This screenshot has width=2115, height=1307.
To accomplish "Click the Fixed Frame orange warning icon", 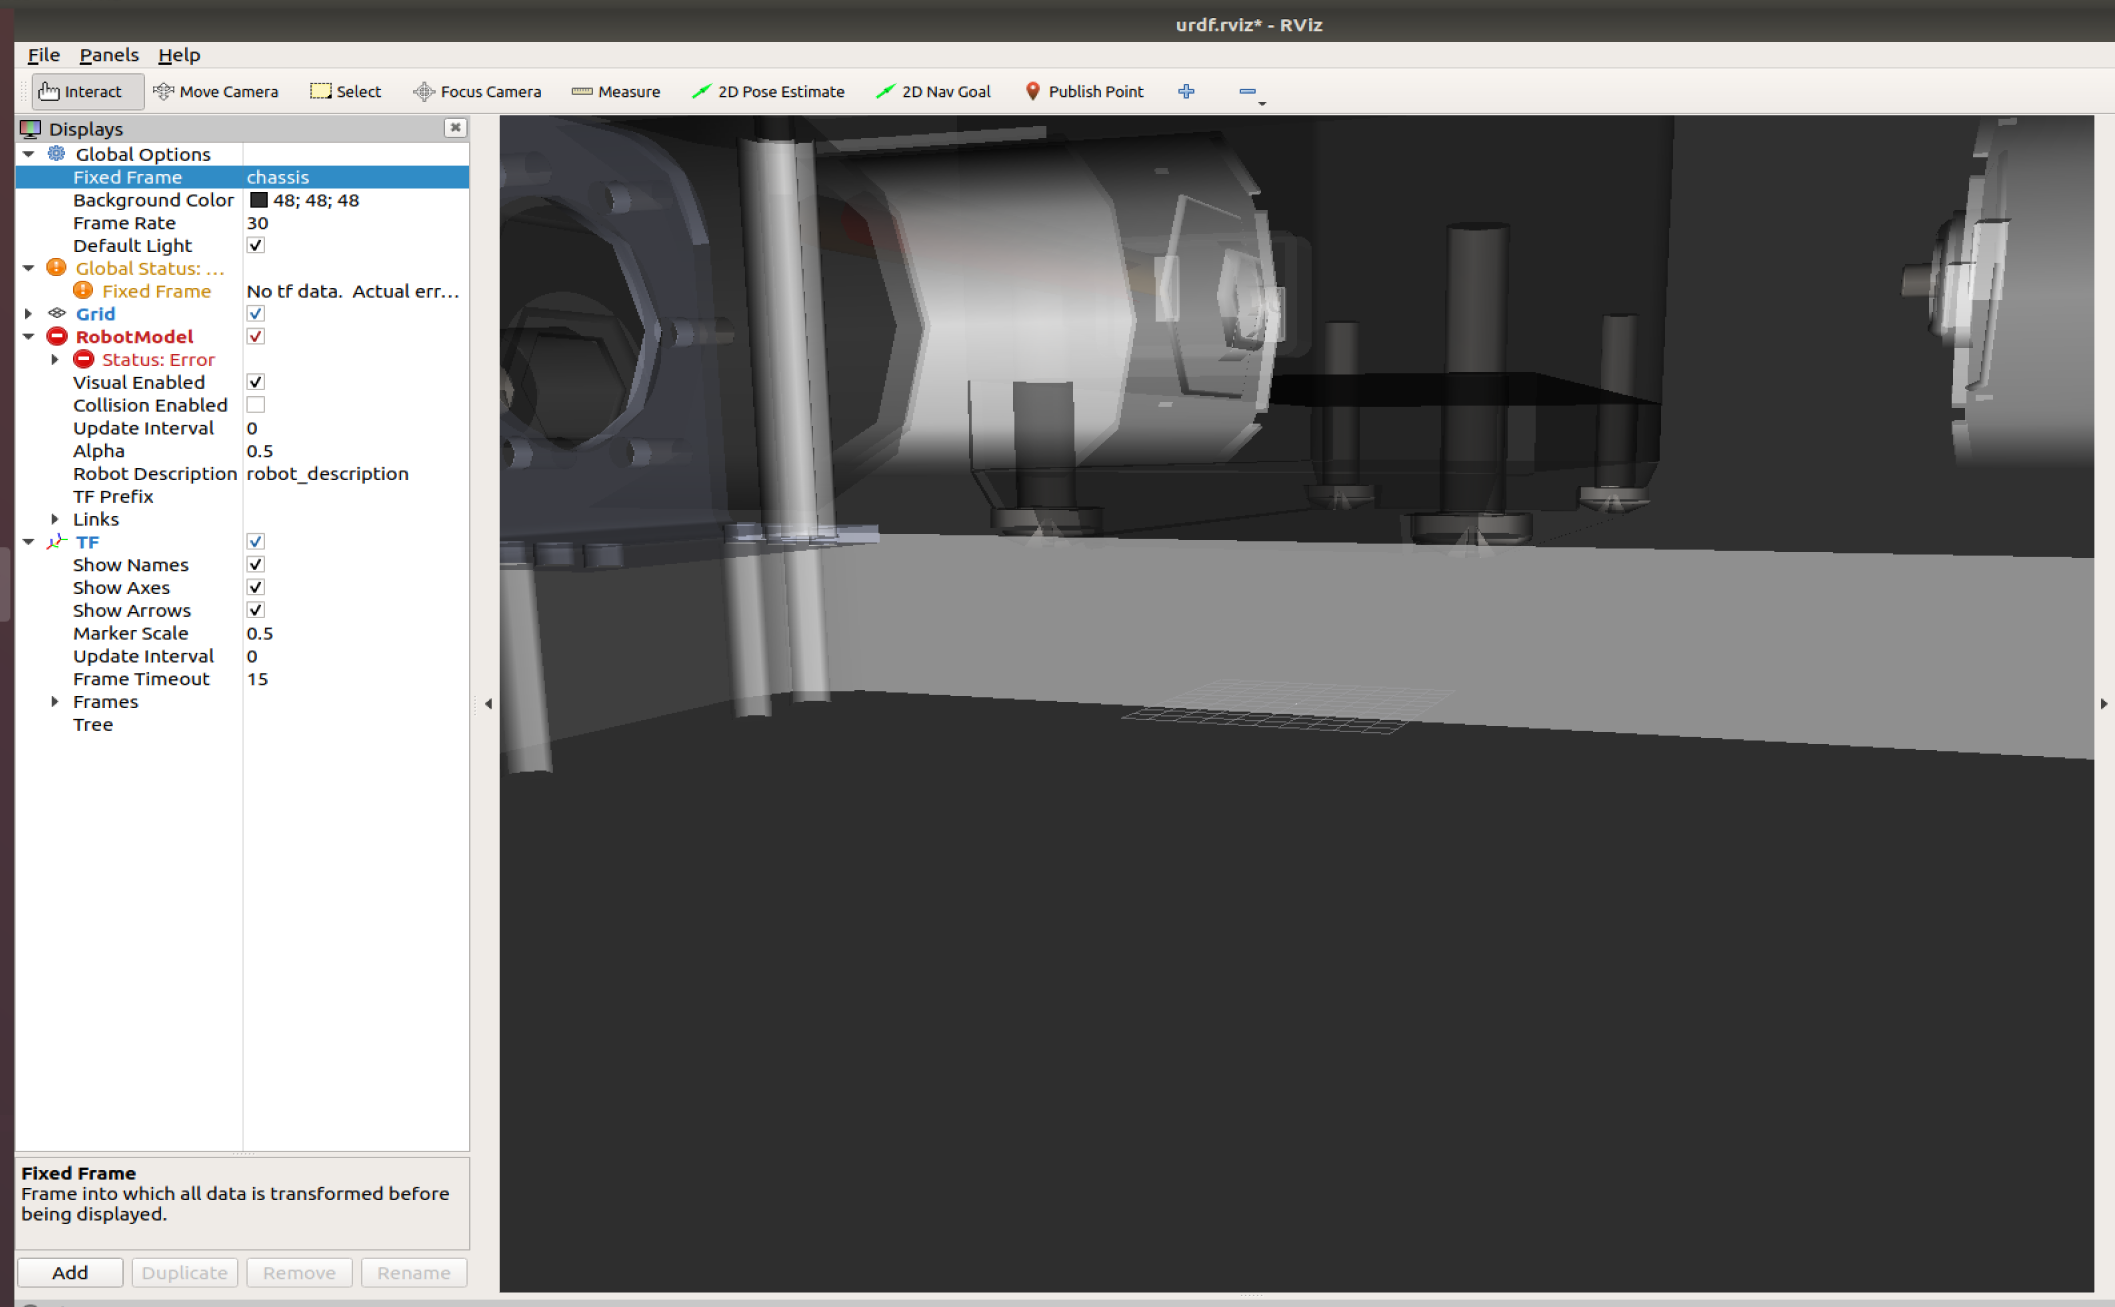I will 83,290.
